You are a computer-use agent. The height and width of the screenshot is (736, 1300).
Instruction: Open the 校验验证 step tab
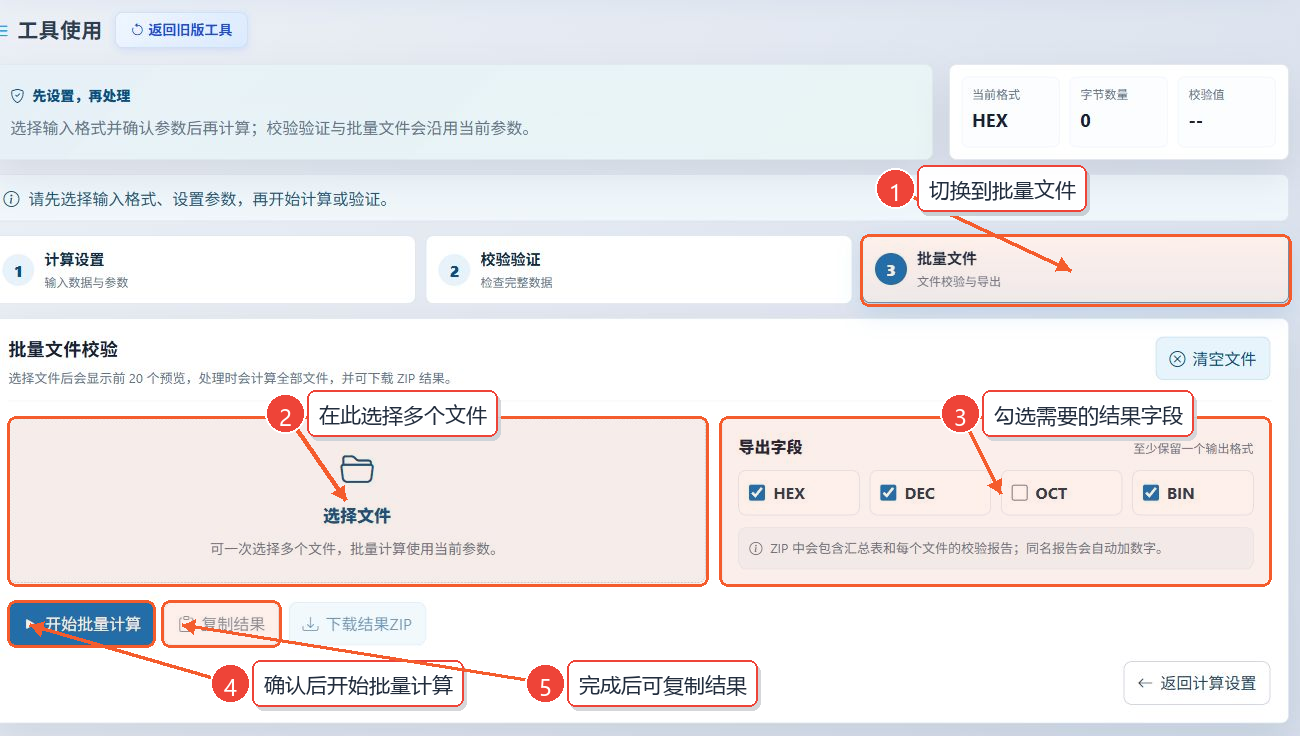[x=639, y=270]
